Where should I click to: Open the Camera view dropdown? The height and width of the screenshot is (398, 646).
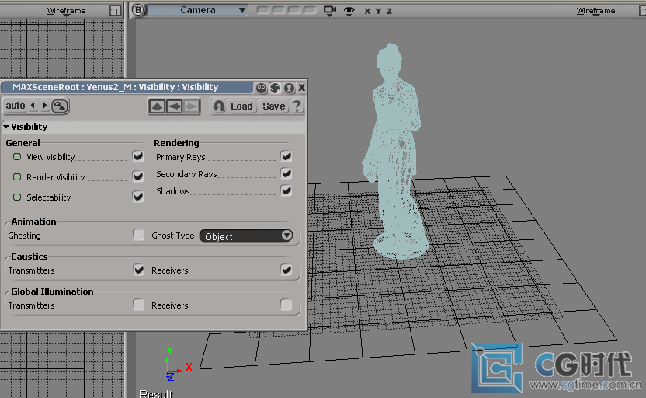tap(198, 10)
